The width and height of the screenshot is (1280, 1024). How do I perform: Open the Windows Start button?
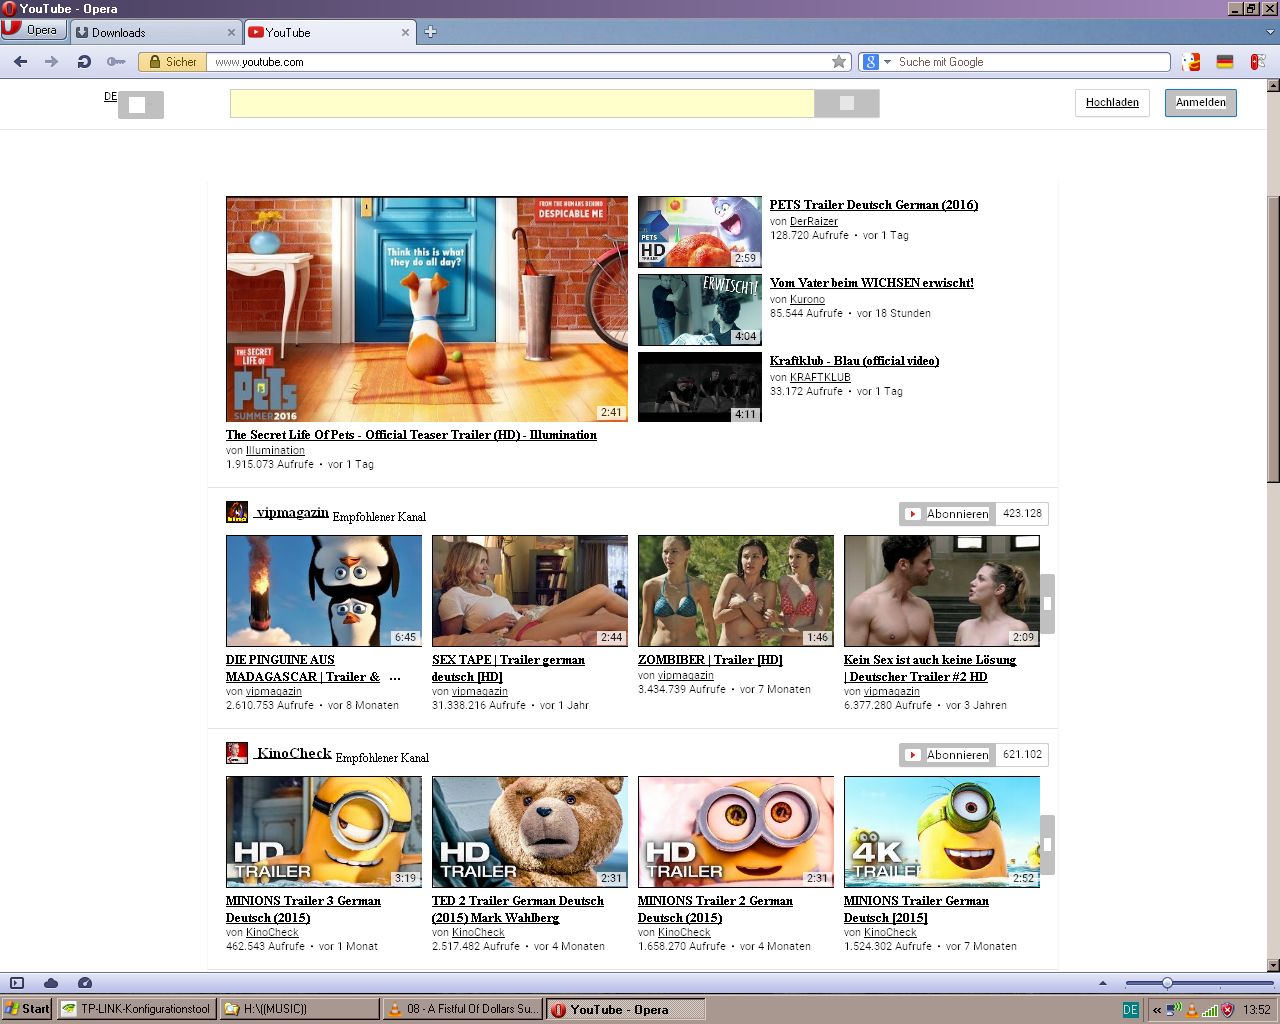tap(27, 1009)
